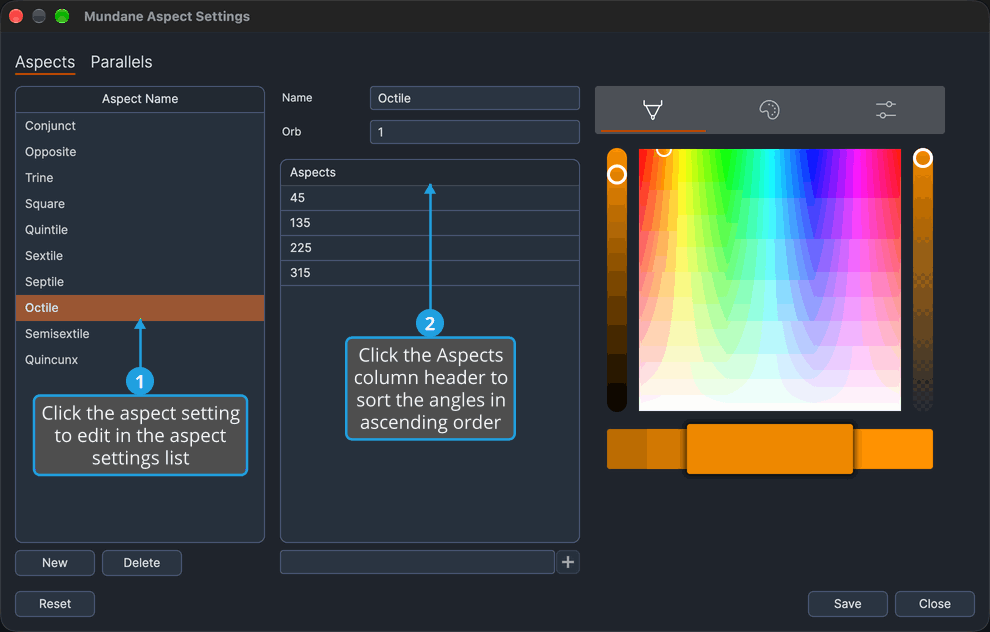Click the new angle entry field
990x632 pixels.
pos(417,562)
